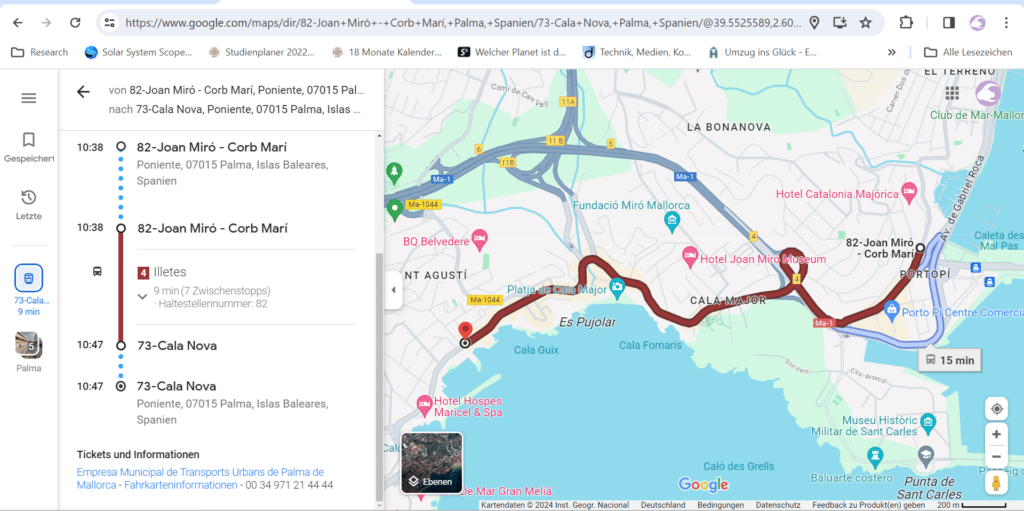Click the nach 73-Cala Nova destination header

[235, 110]
